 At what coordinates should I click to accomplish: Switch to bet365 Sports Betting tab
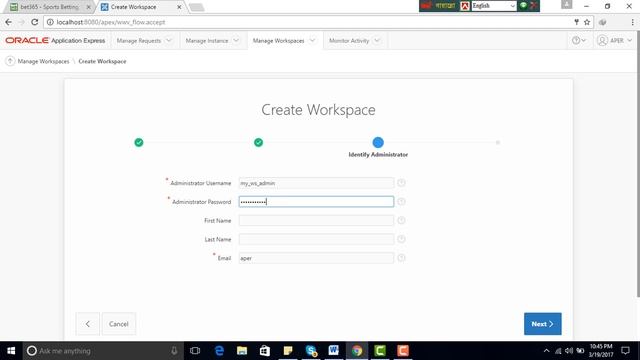tap(49, 7)
